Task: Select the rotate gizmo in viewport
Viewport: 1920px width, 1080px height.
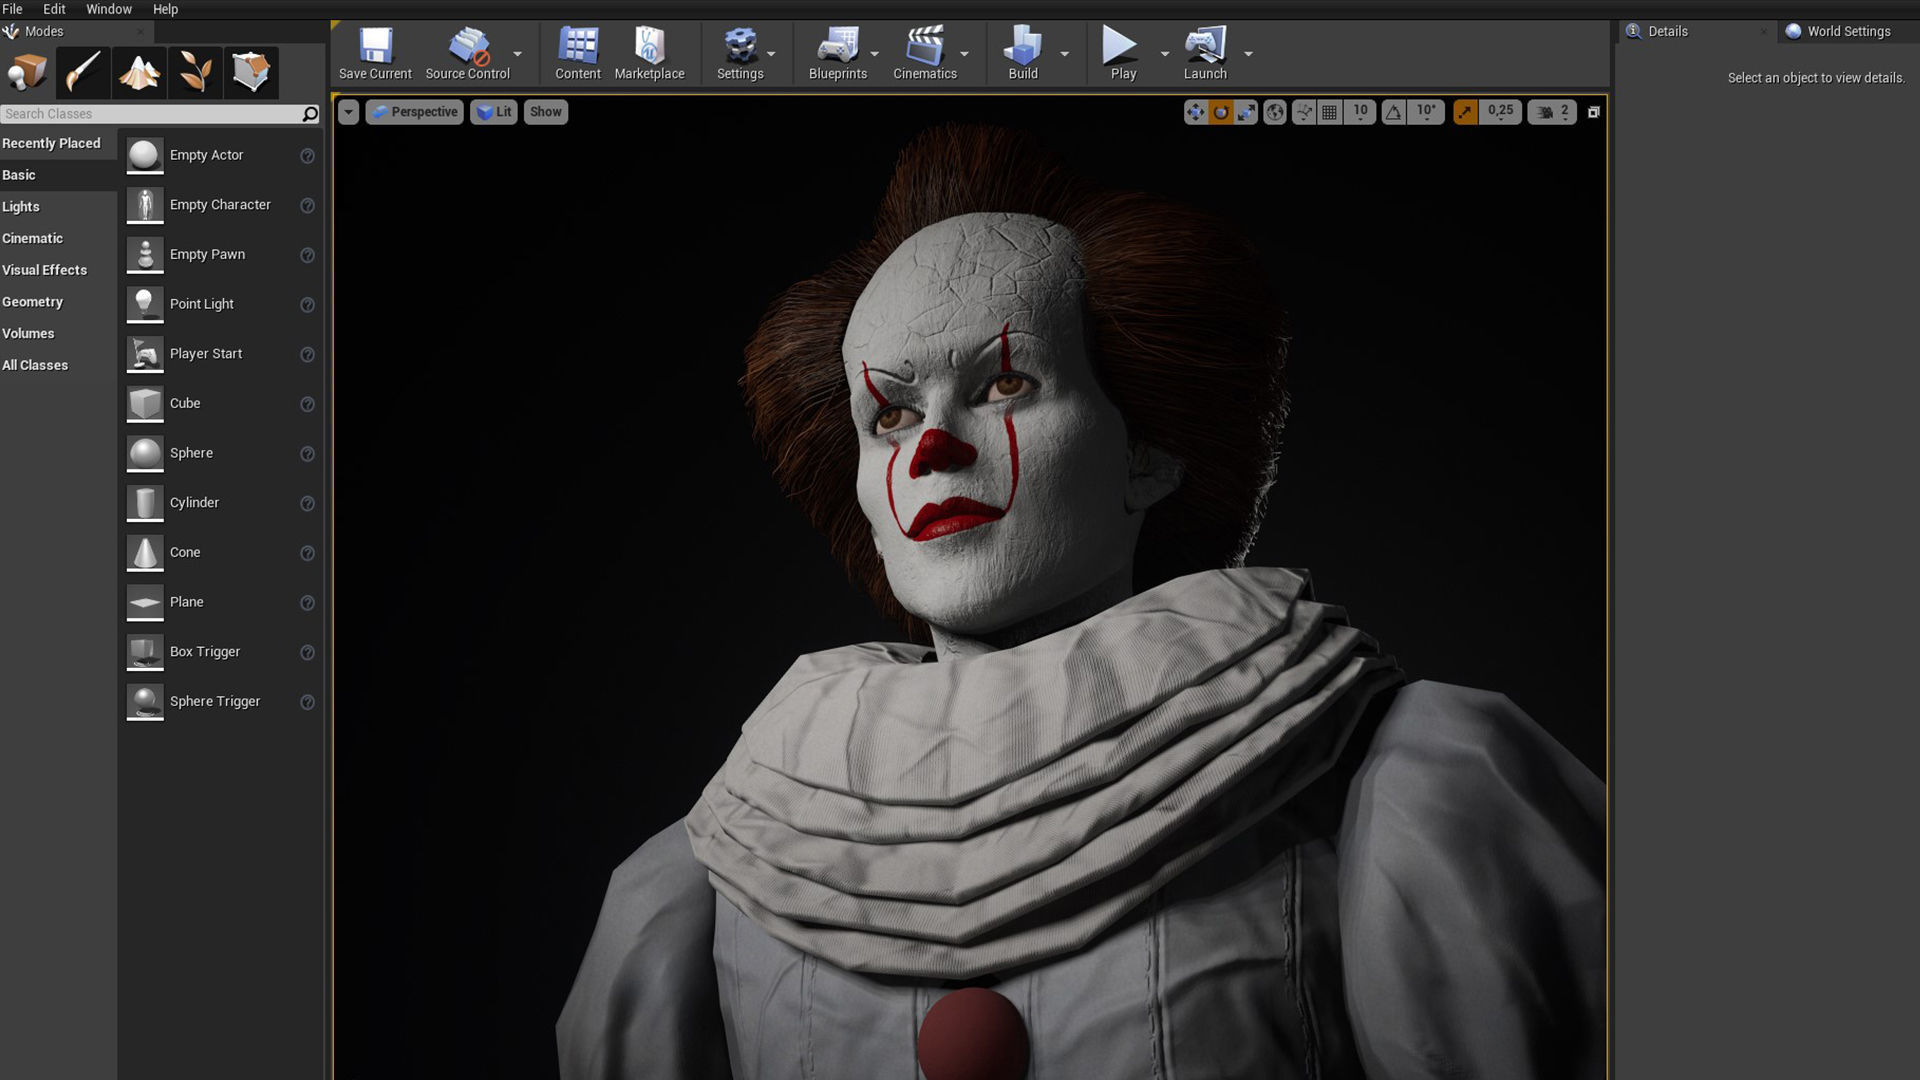Action: click(x=1221, y=112)
